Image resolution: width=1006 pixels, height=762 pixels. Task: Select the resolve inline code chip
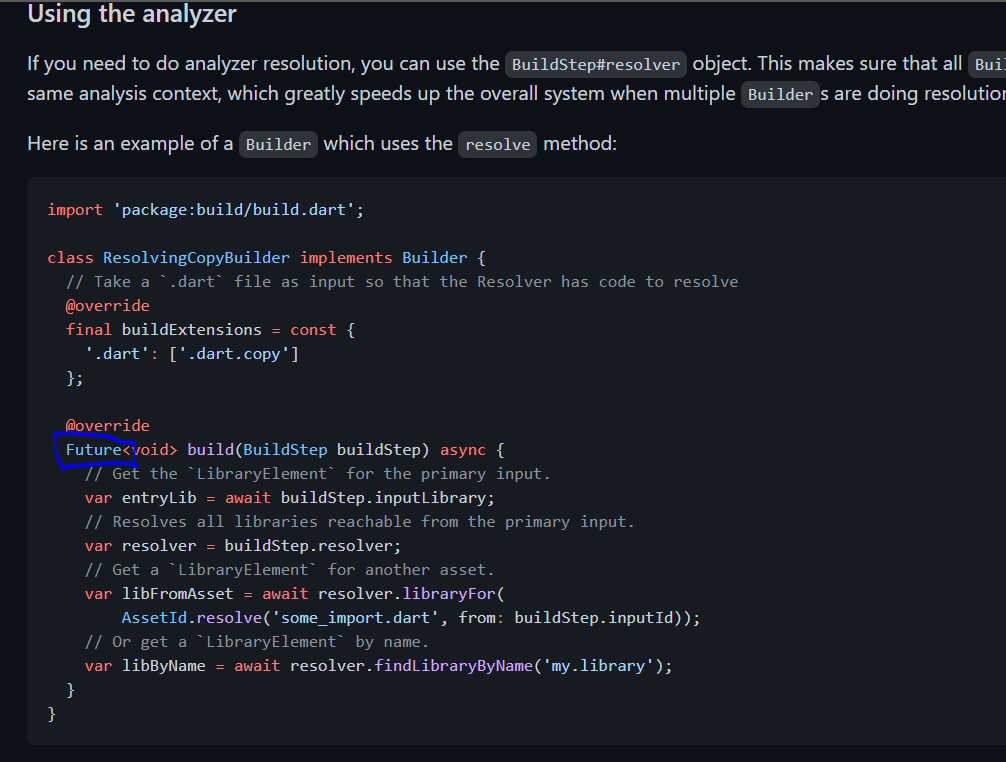497,144
